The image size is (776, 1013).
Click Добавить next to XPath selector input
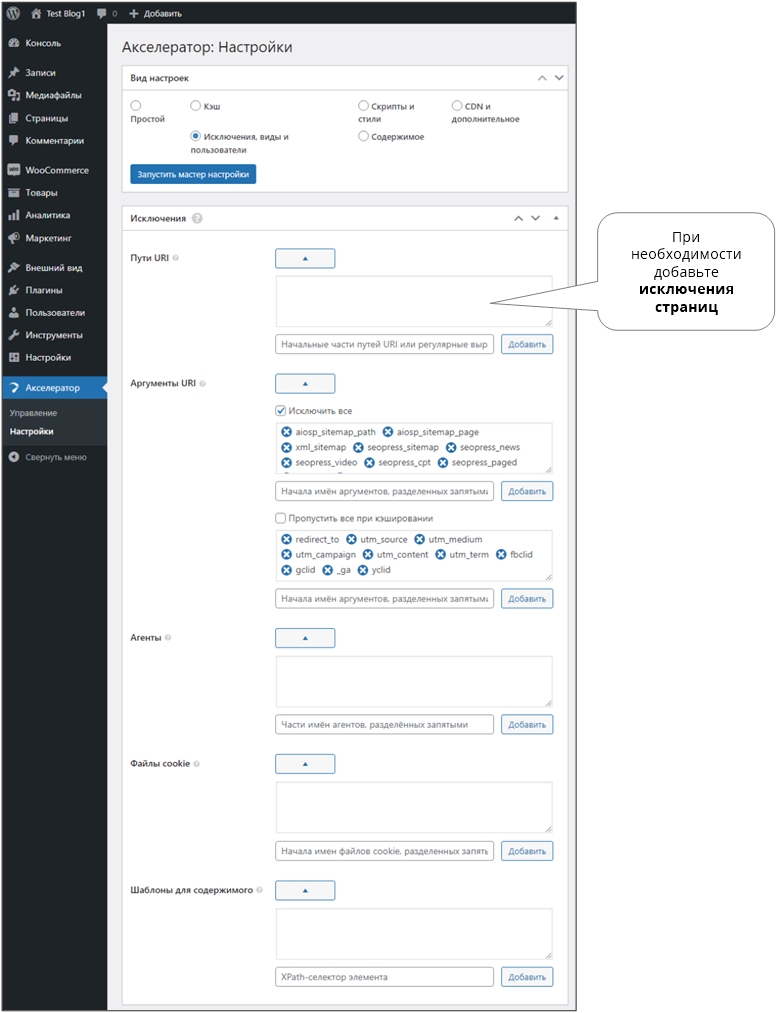click(x=527, y=977)
